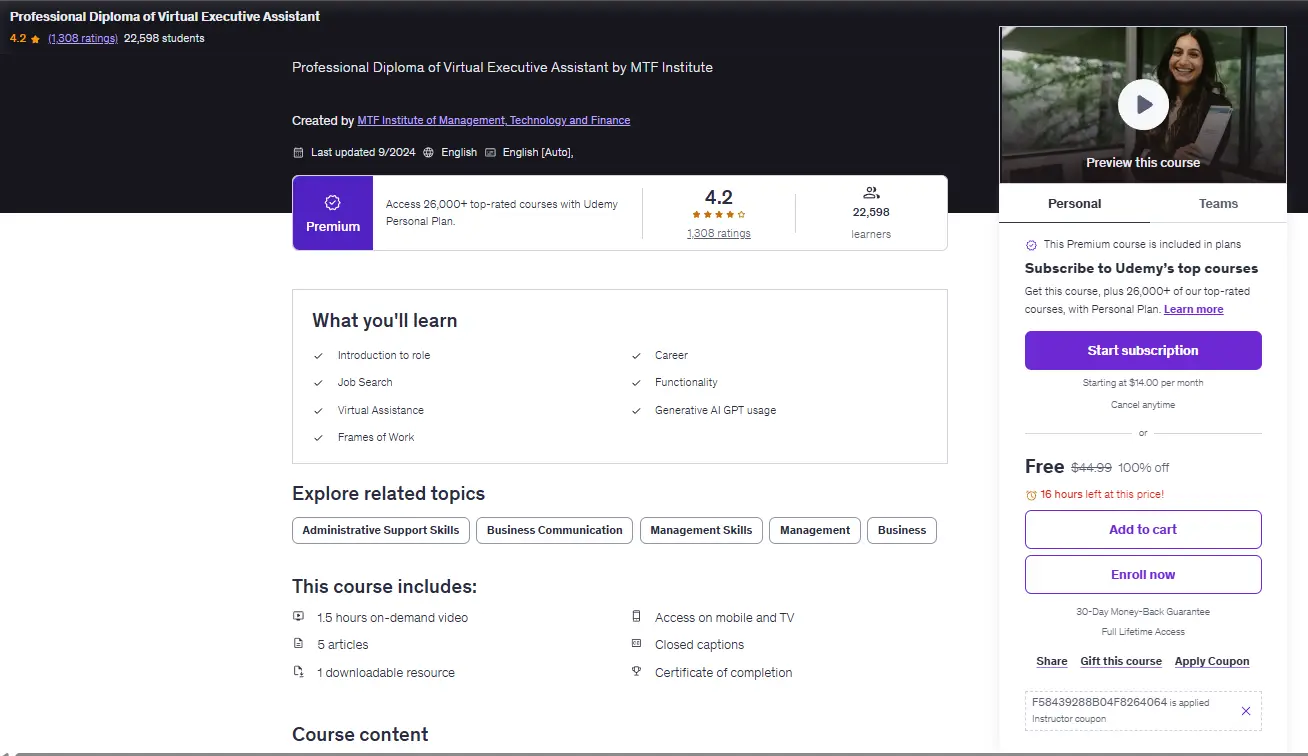The height and width of the screenshot is (756, 1308).
Task: Click the course preview thumbnail image
Action: [x=1143, y=104]
